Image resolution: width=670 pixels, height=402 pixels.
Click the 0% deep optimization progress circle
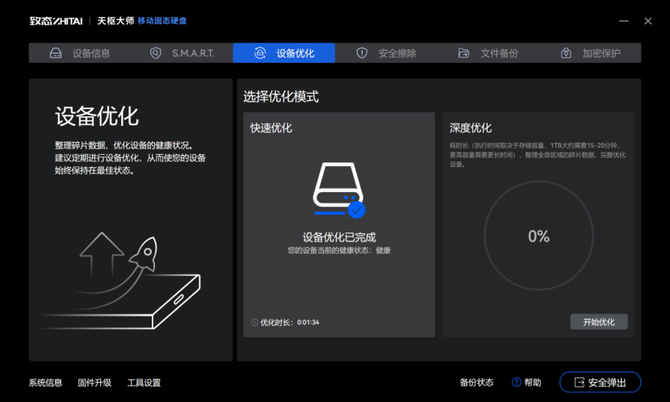pyautogui.click(x=538, y=237)
